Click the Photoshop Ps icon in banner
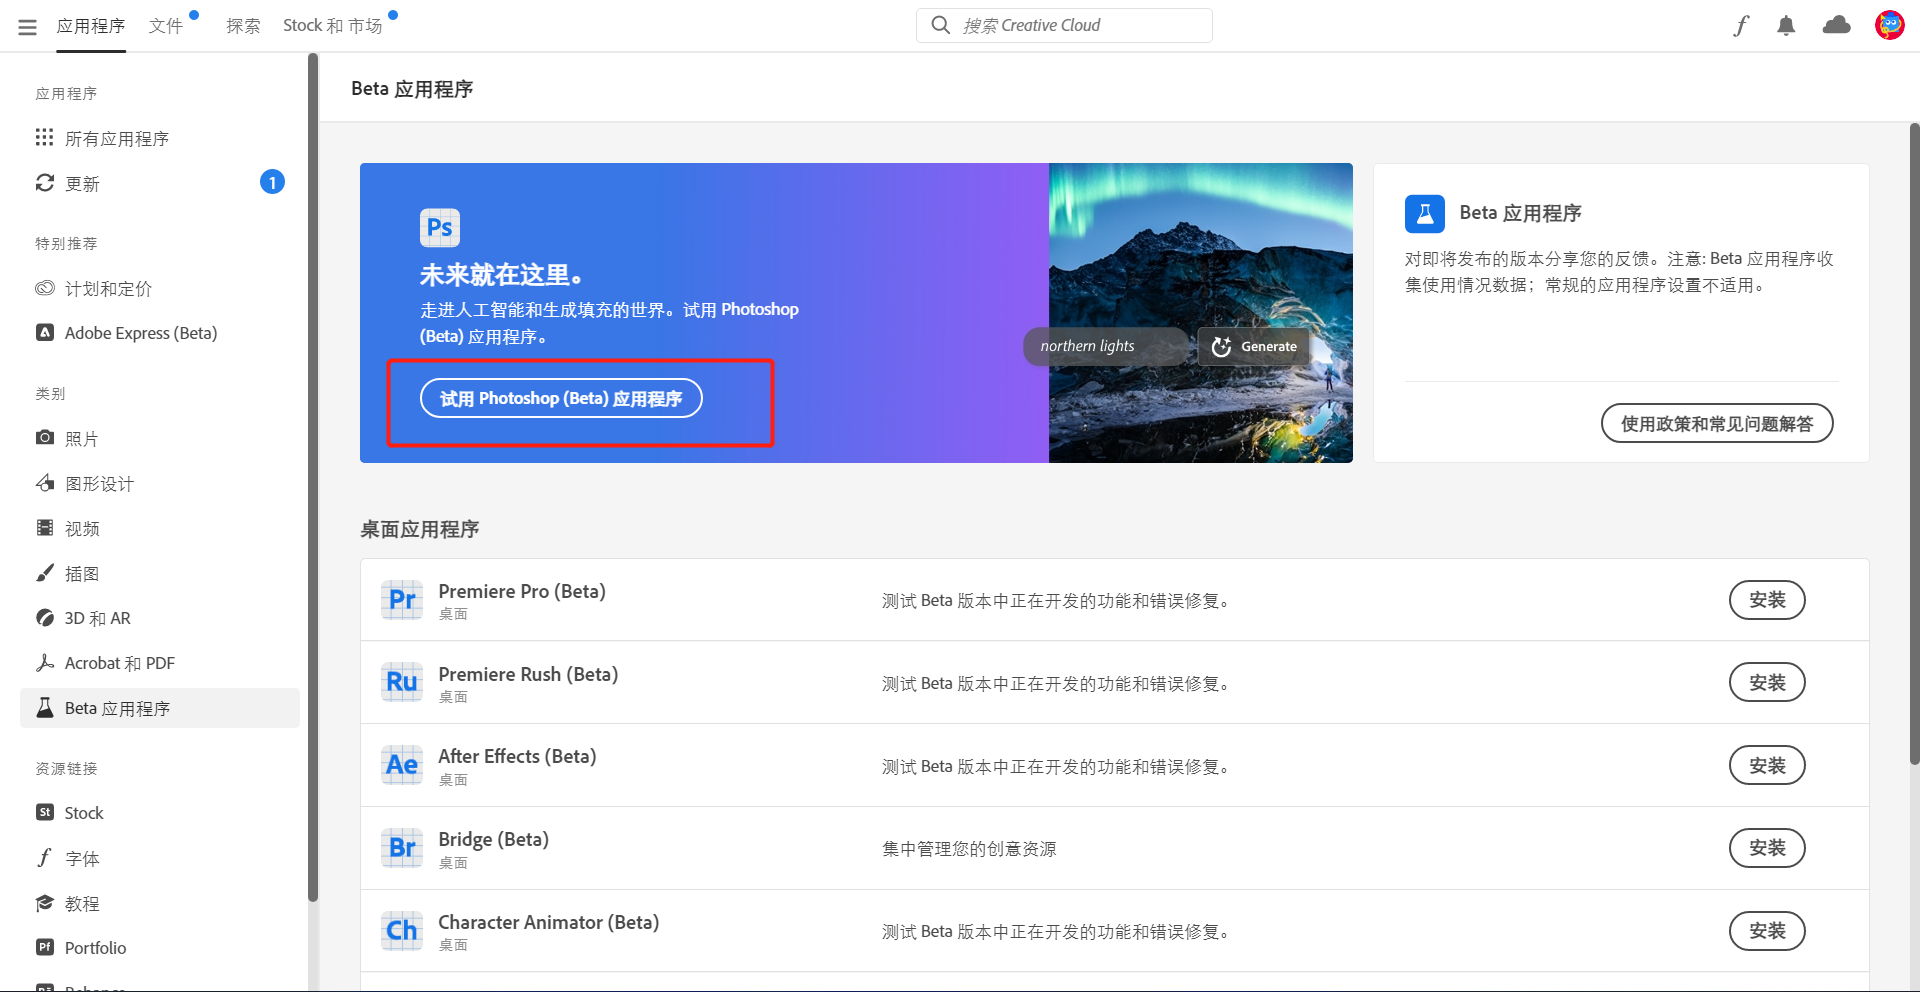The image size is (1920, 992). pos(440,228)
